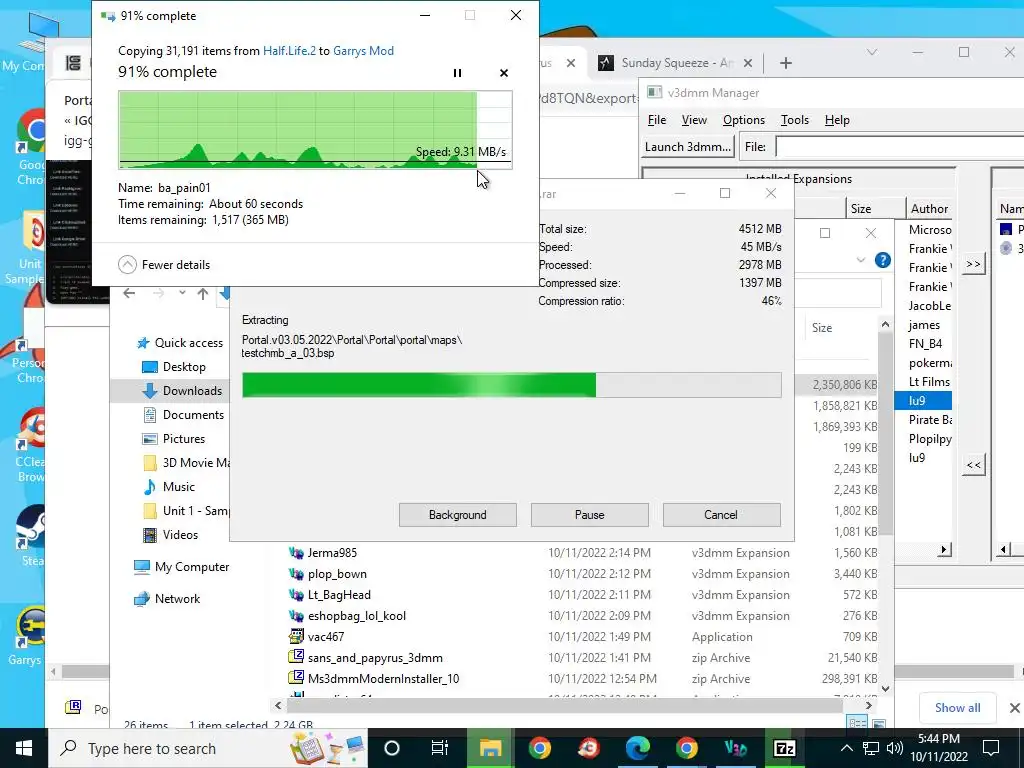1024x768 pixels.
Task: Focus the File input field in v3dmm Manager
Action: (899, 146)
